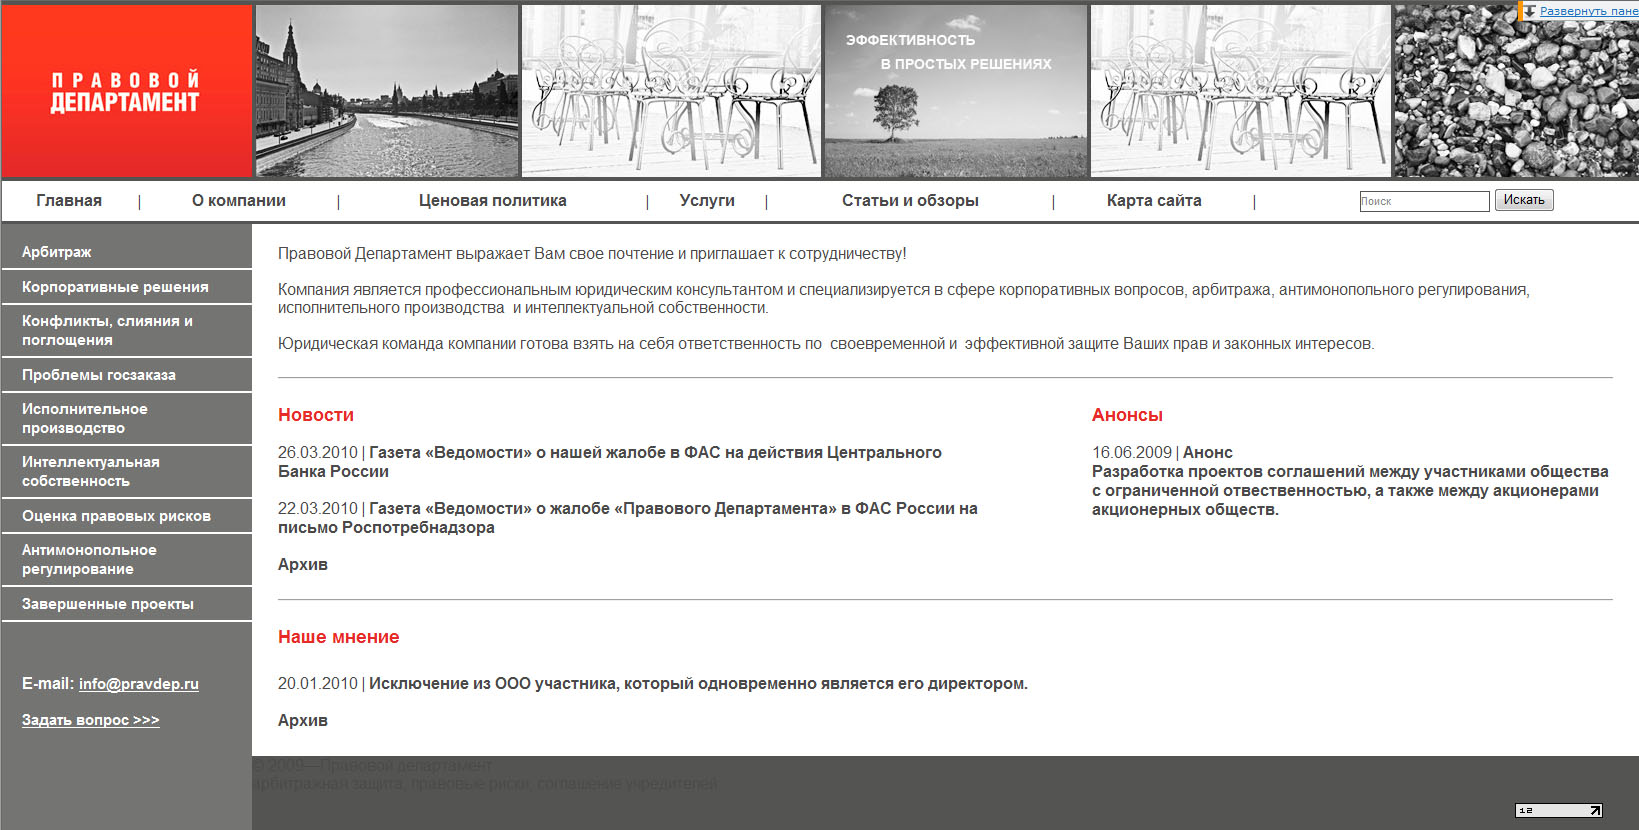
Task: Click the info@pravdep.ru email link
Action: [x=138, y=684]
